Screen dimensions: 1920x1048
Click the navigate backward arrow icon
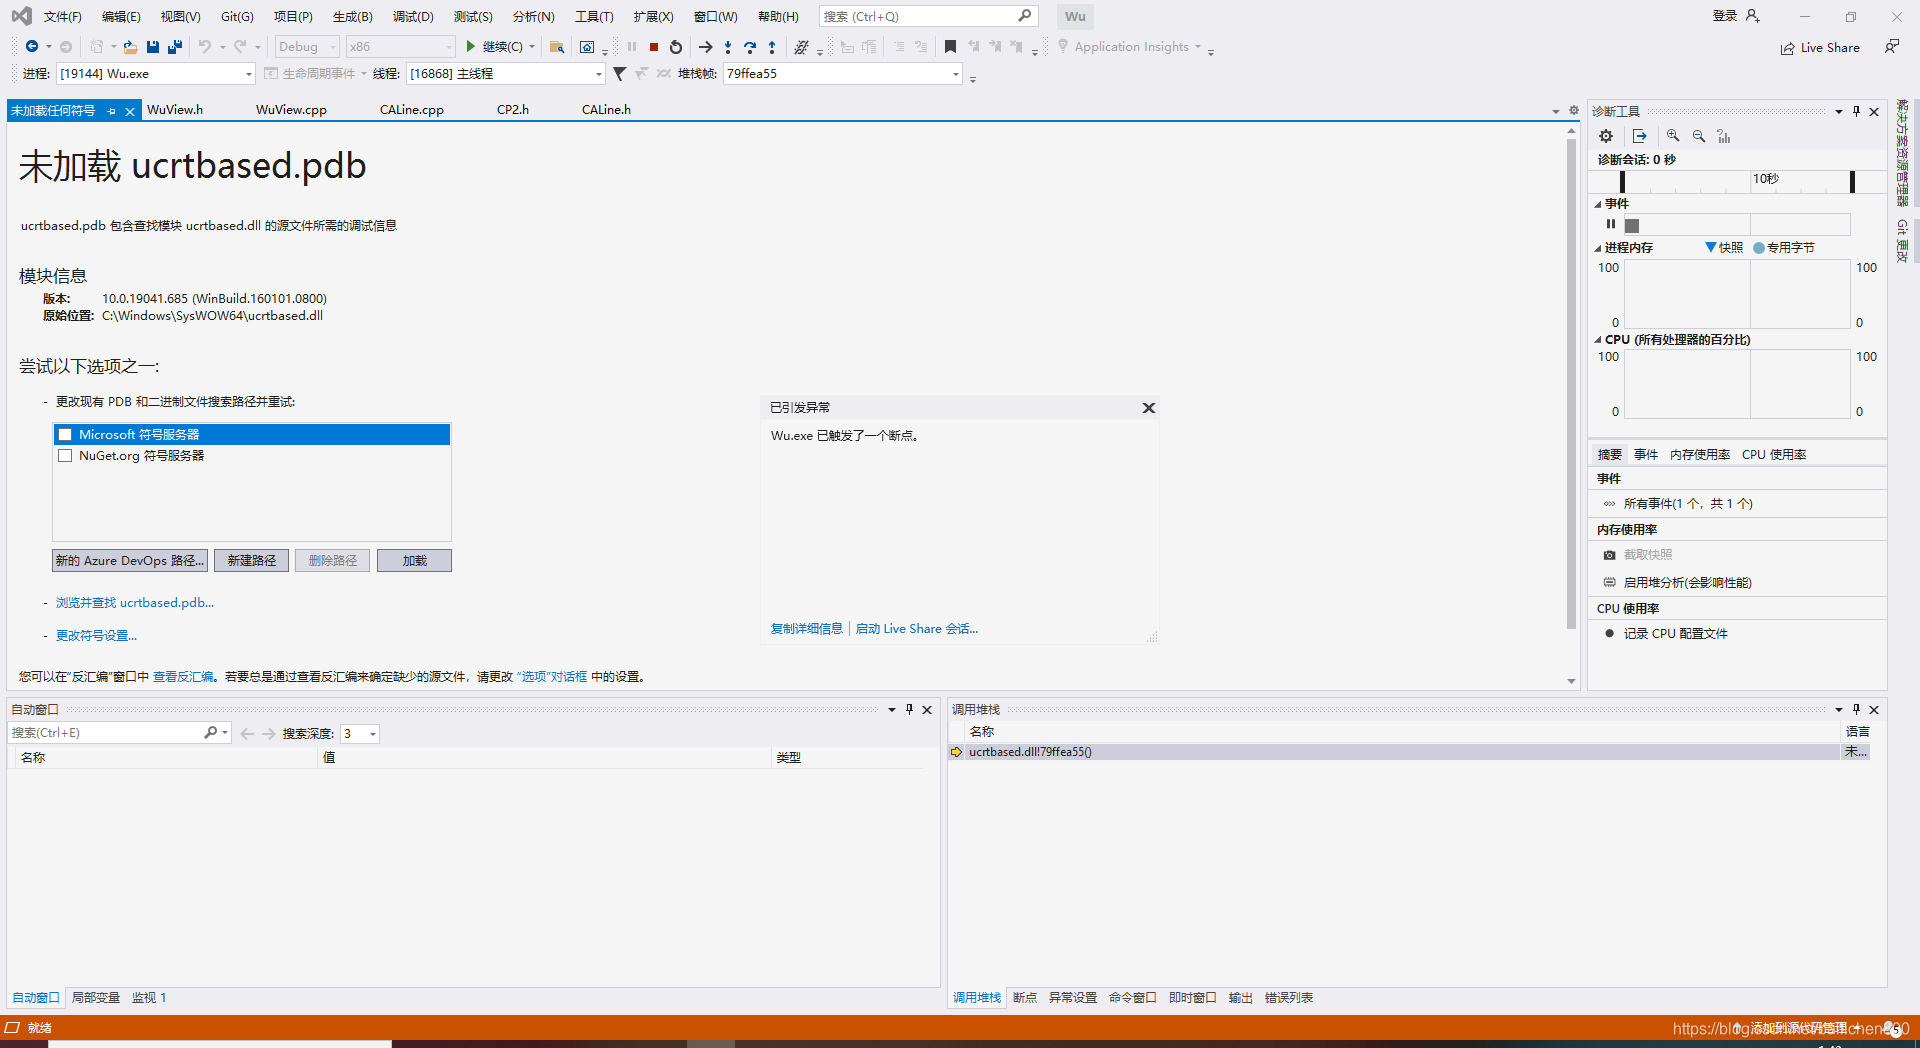point(32,47)
